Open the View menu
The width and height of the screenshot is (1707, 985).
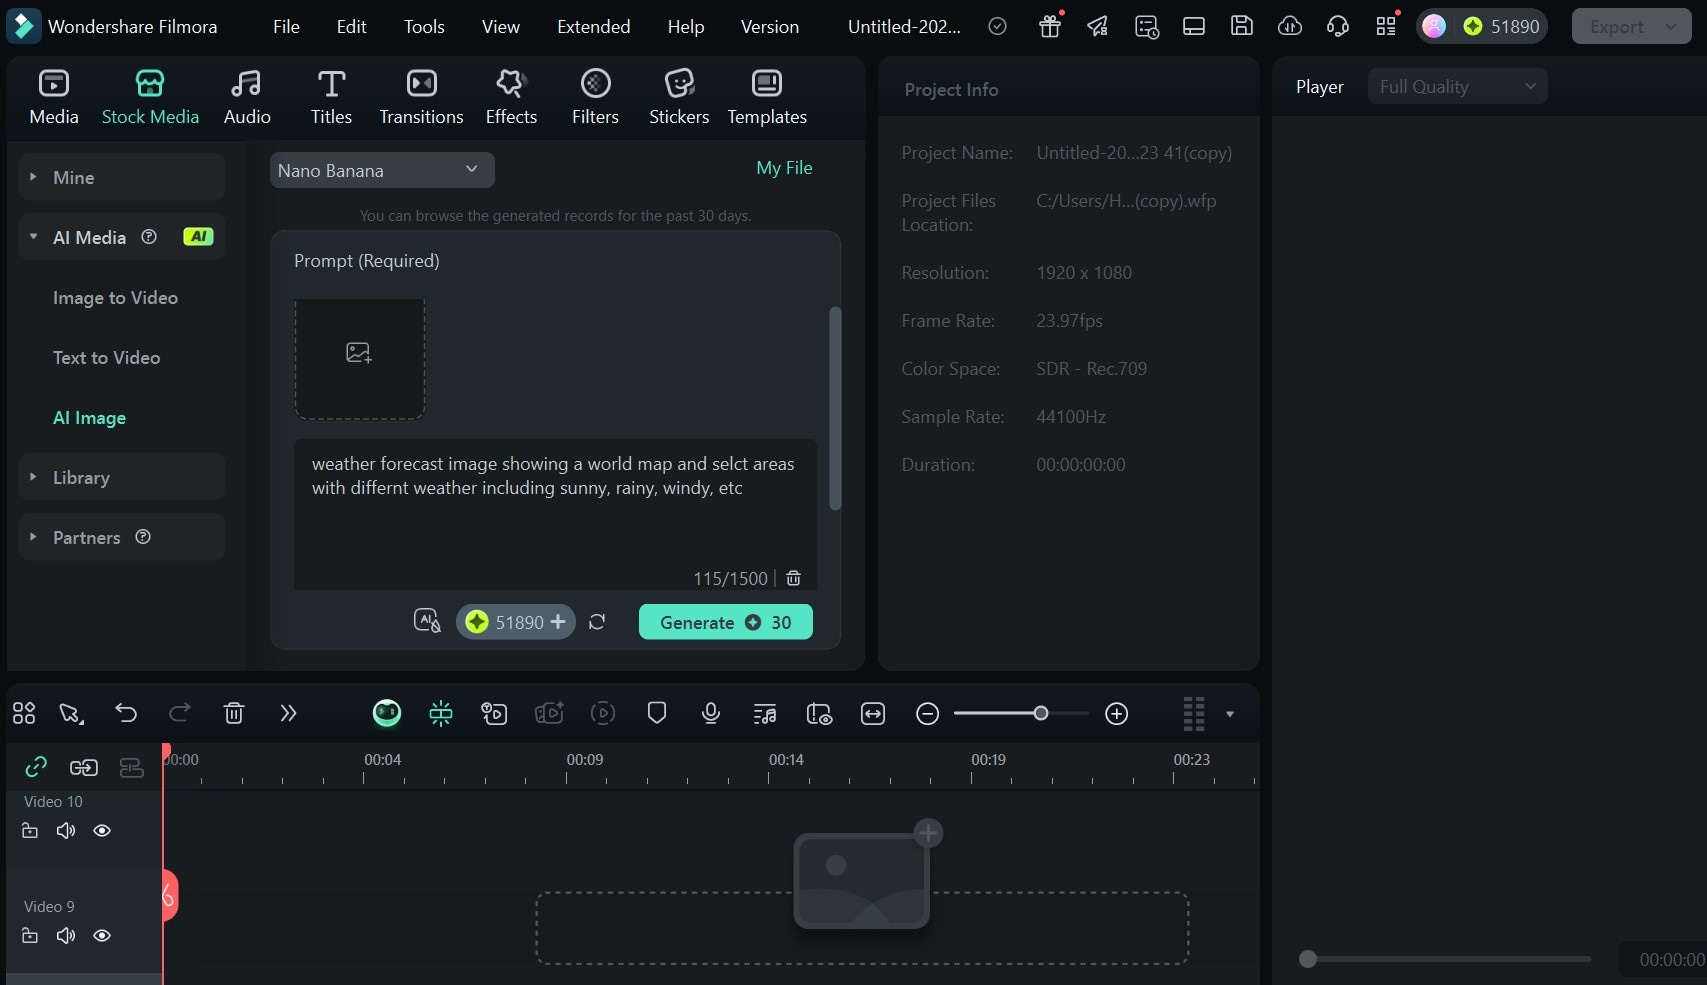pyautogui.click(x=500, y=27)
